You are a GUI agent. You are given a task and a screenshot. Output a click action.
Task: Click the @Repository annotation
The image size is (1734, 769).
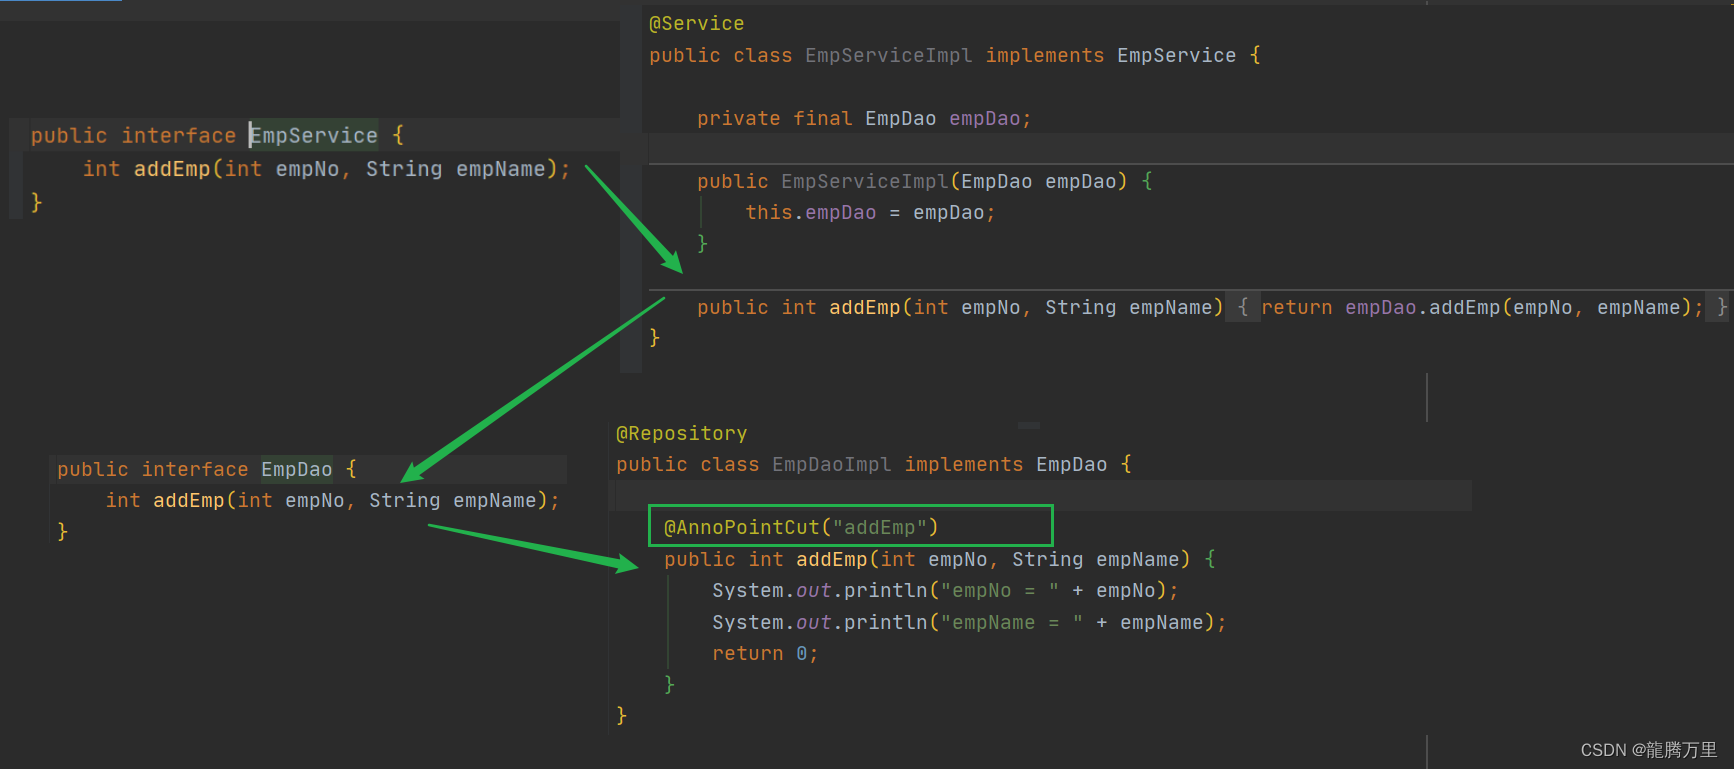682,433
